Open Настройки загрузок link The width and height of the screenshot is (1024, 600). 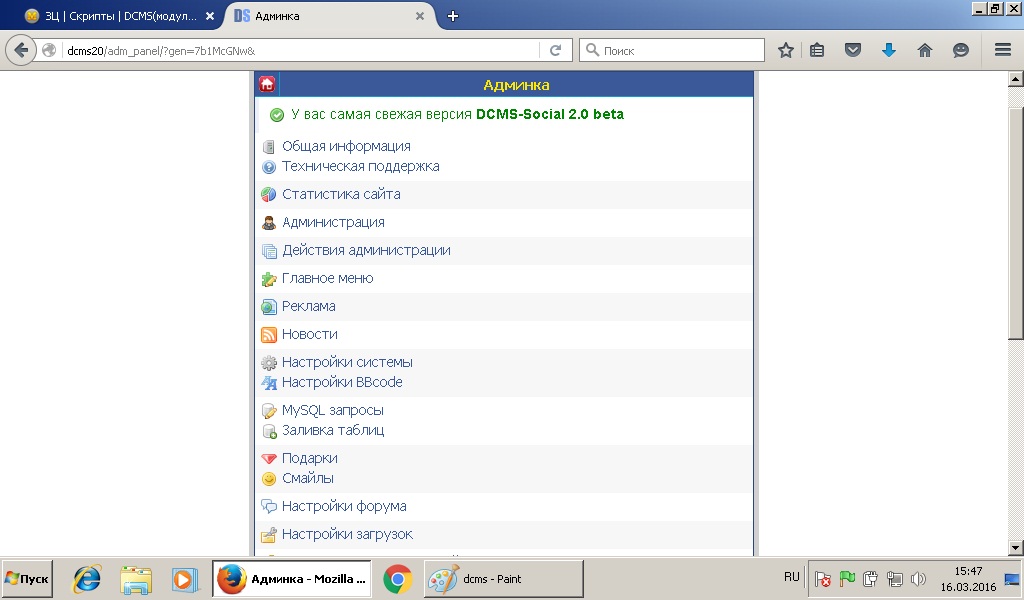click(x=347, y=534)
